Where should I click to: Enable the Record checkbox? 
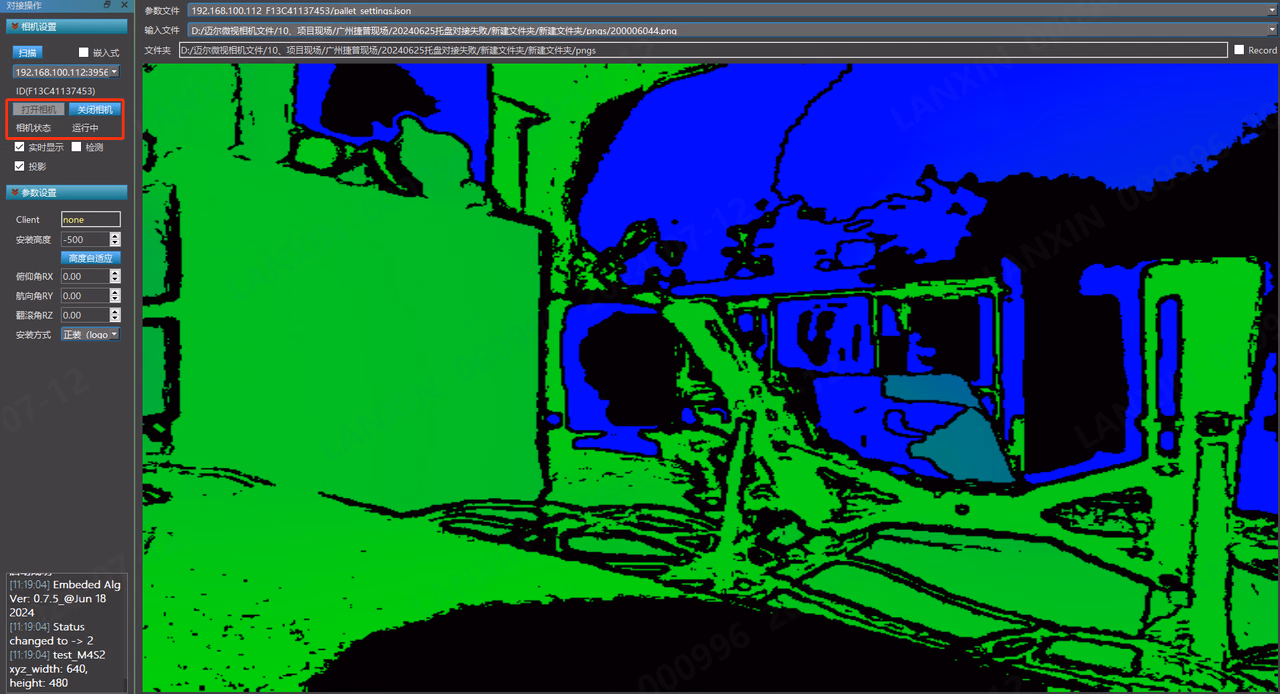click(1239, 50)
